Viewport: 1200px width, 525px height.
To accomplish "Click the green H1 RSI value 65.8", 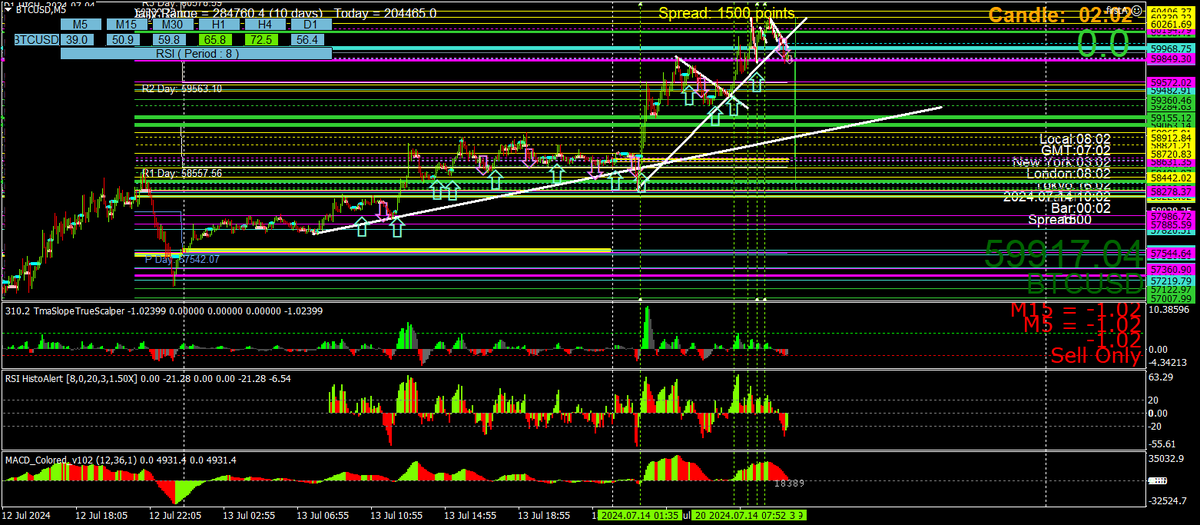I will (x=216, y=39).
